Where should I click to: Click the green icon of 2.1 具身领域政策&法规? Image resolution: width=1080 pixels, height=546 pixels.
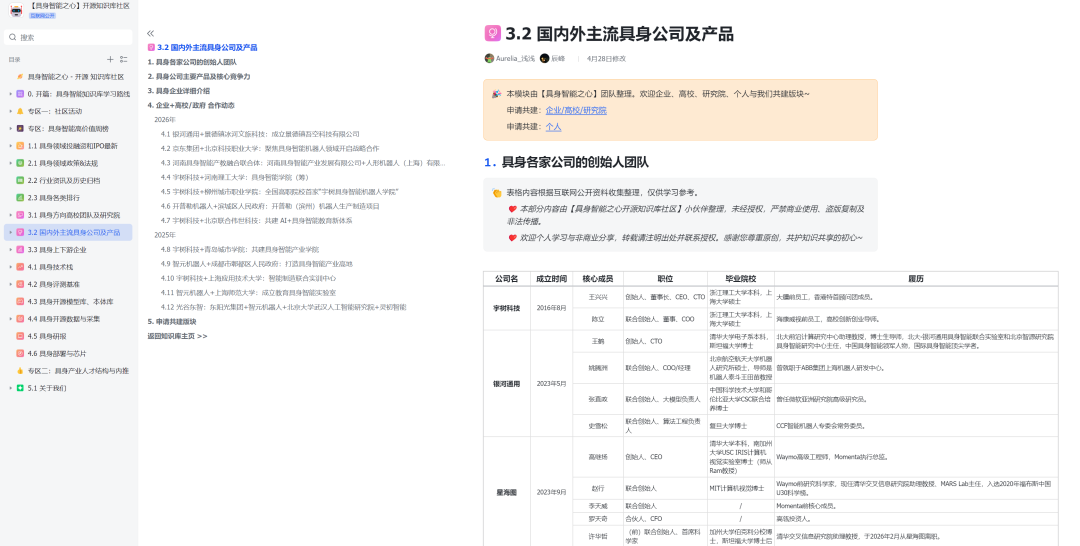pos(20,163)
